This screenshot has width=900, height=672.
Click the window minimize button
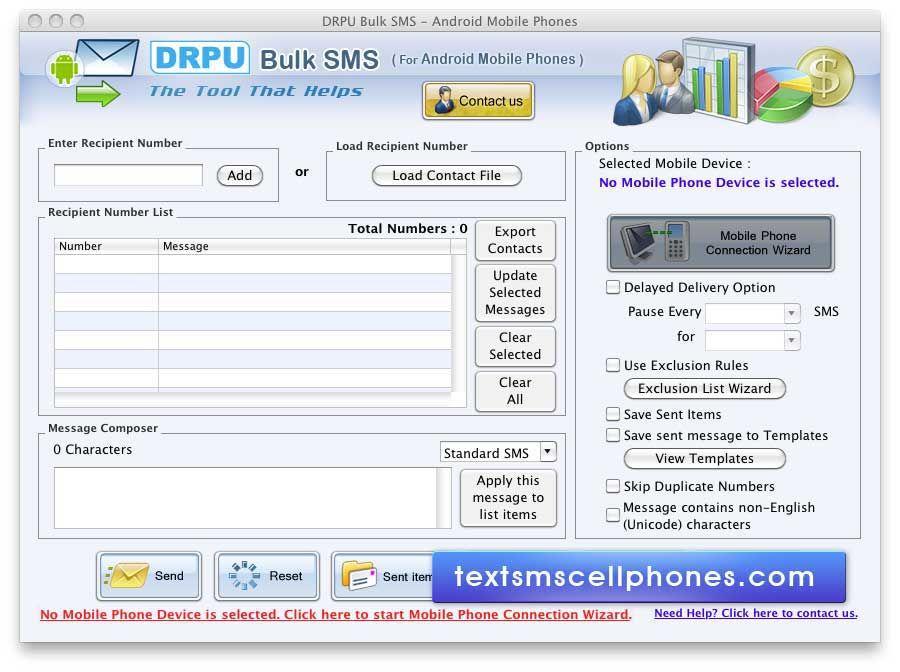[56, 21]
